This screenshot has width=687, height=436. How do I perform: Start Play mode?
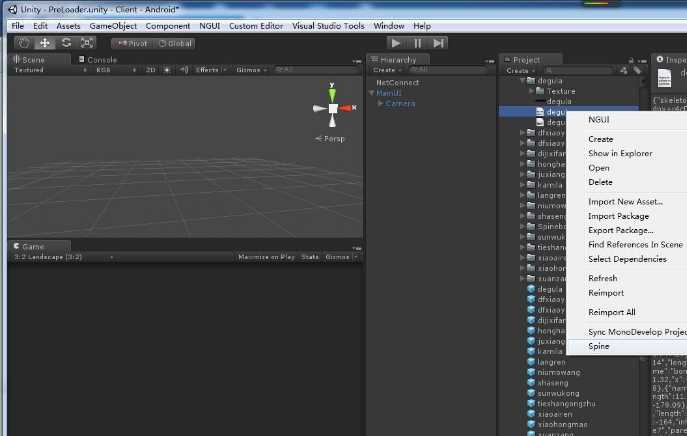(x=396, y=43)
